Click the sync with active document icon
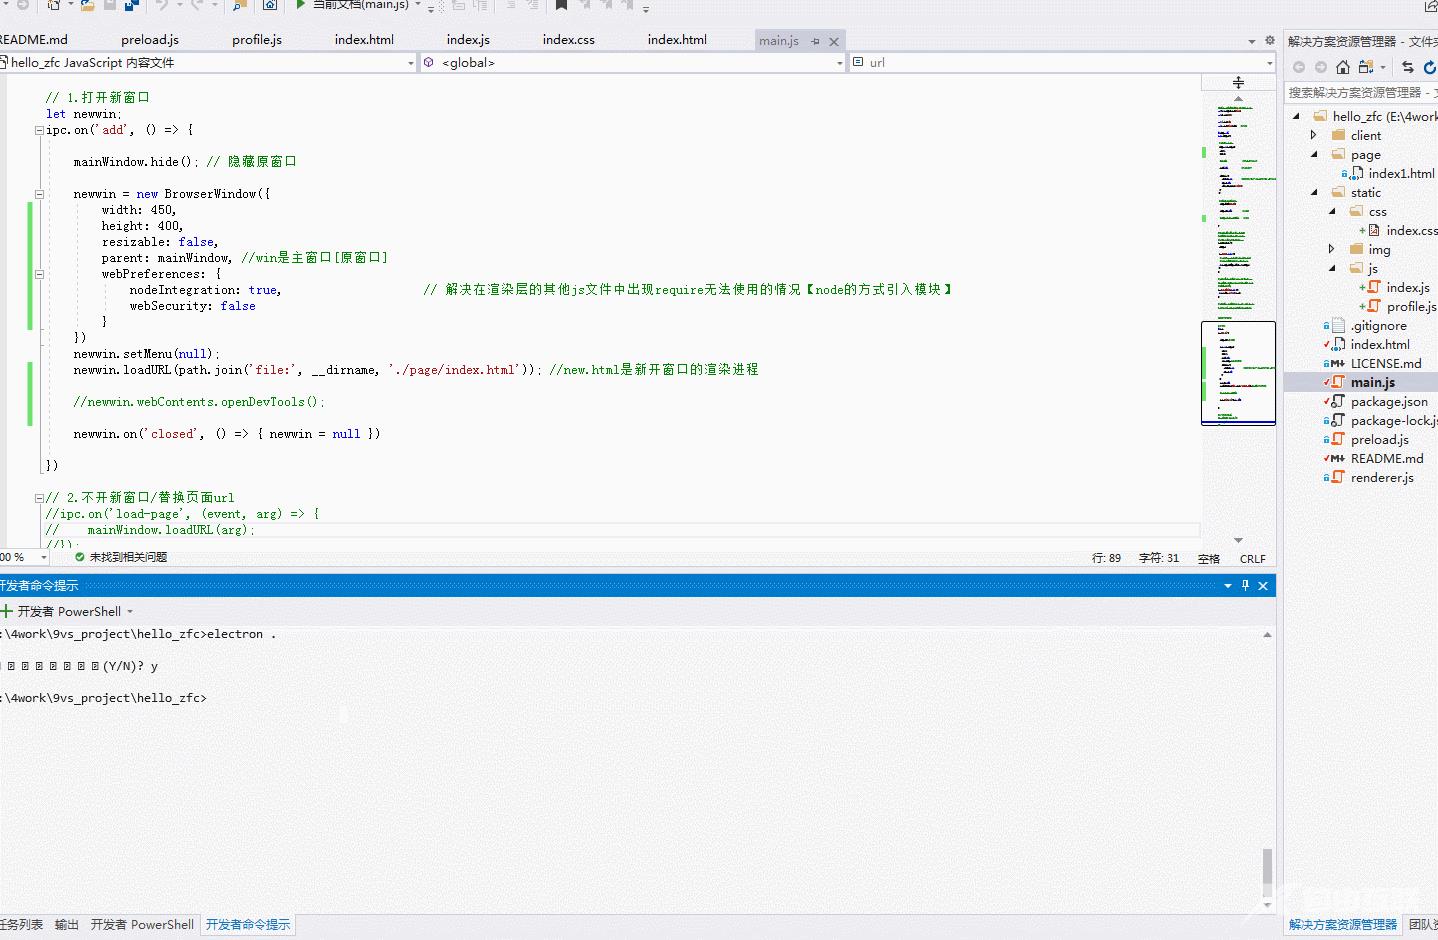1438x940 pixels. pyautogui.click(x=1407, y=67)
